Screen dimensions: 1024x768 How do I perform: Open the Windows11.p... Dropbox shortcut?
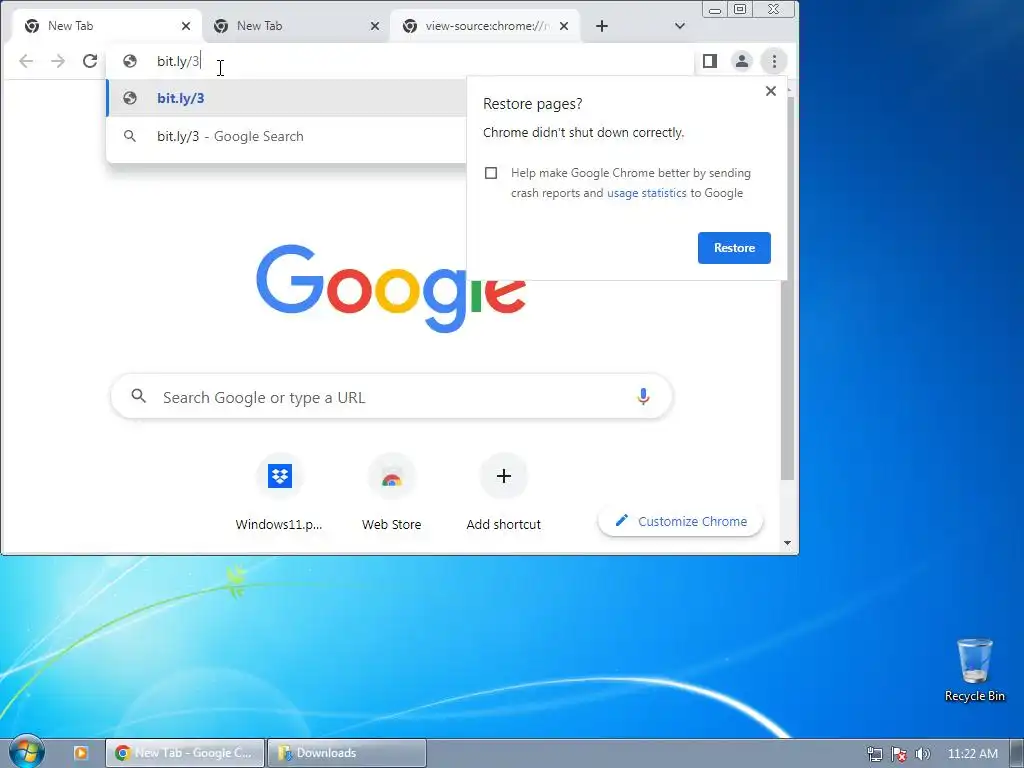point(280,493)
